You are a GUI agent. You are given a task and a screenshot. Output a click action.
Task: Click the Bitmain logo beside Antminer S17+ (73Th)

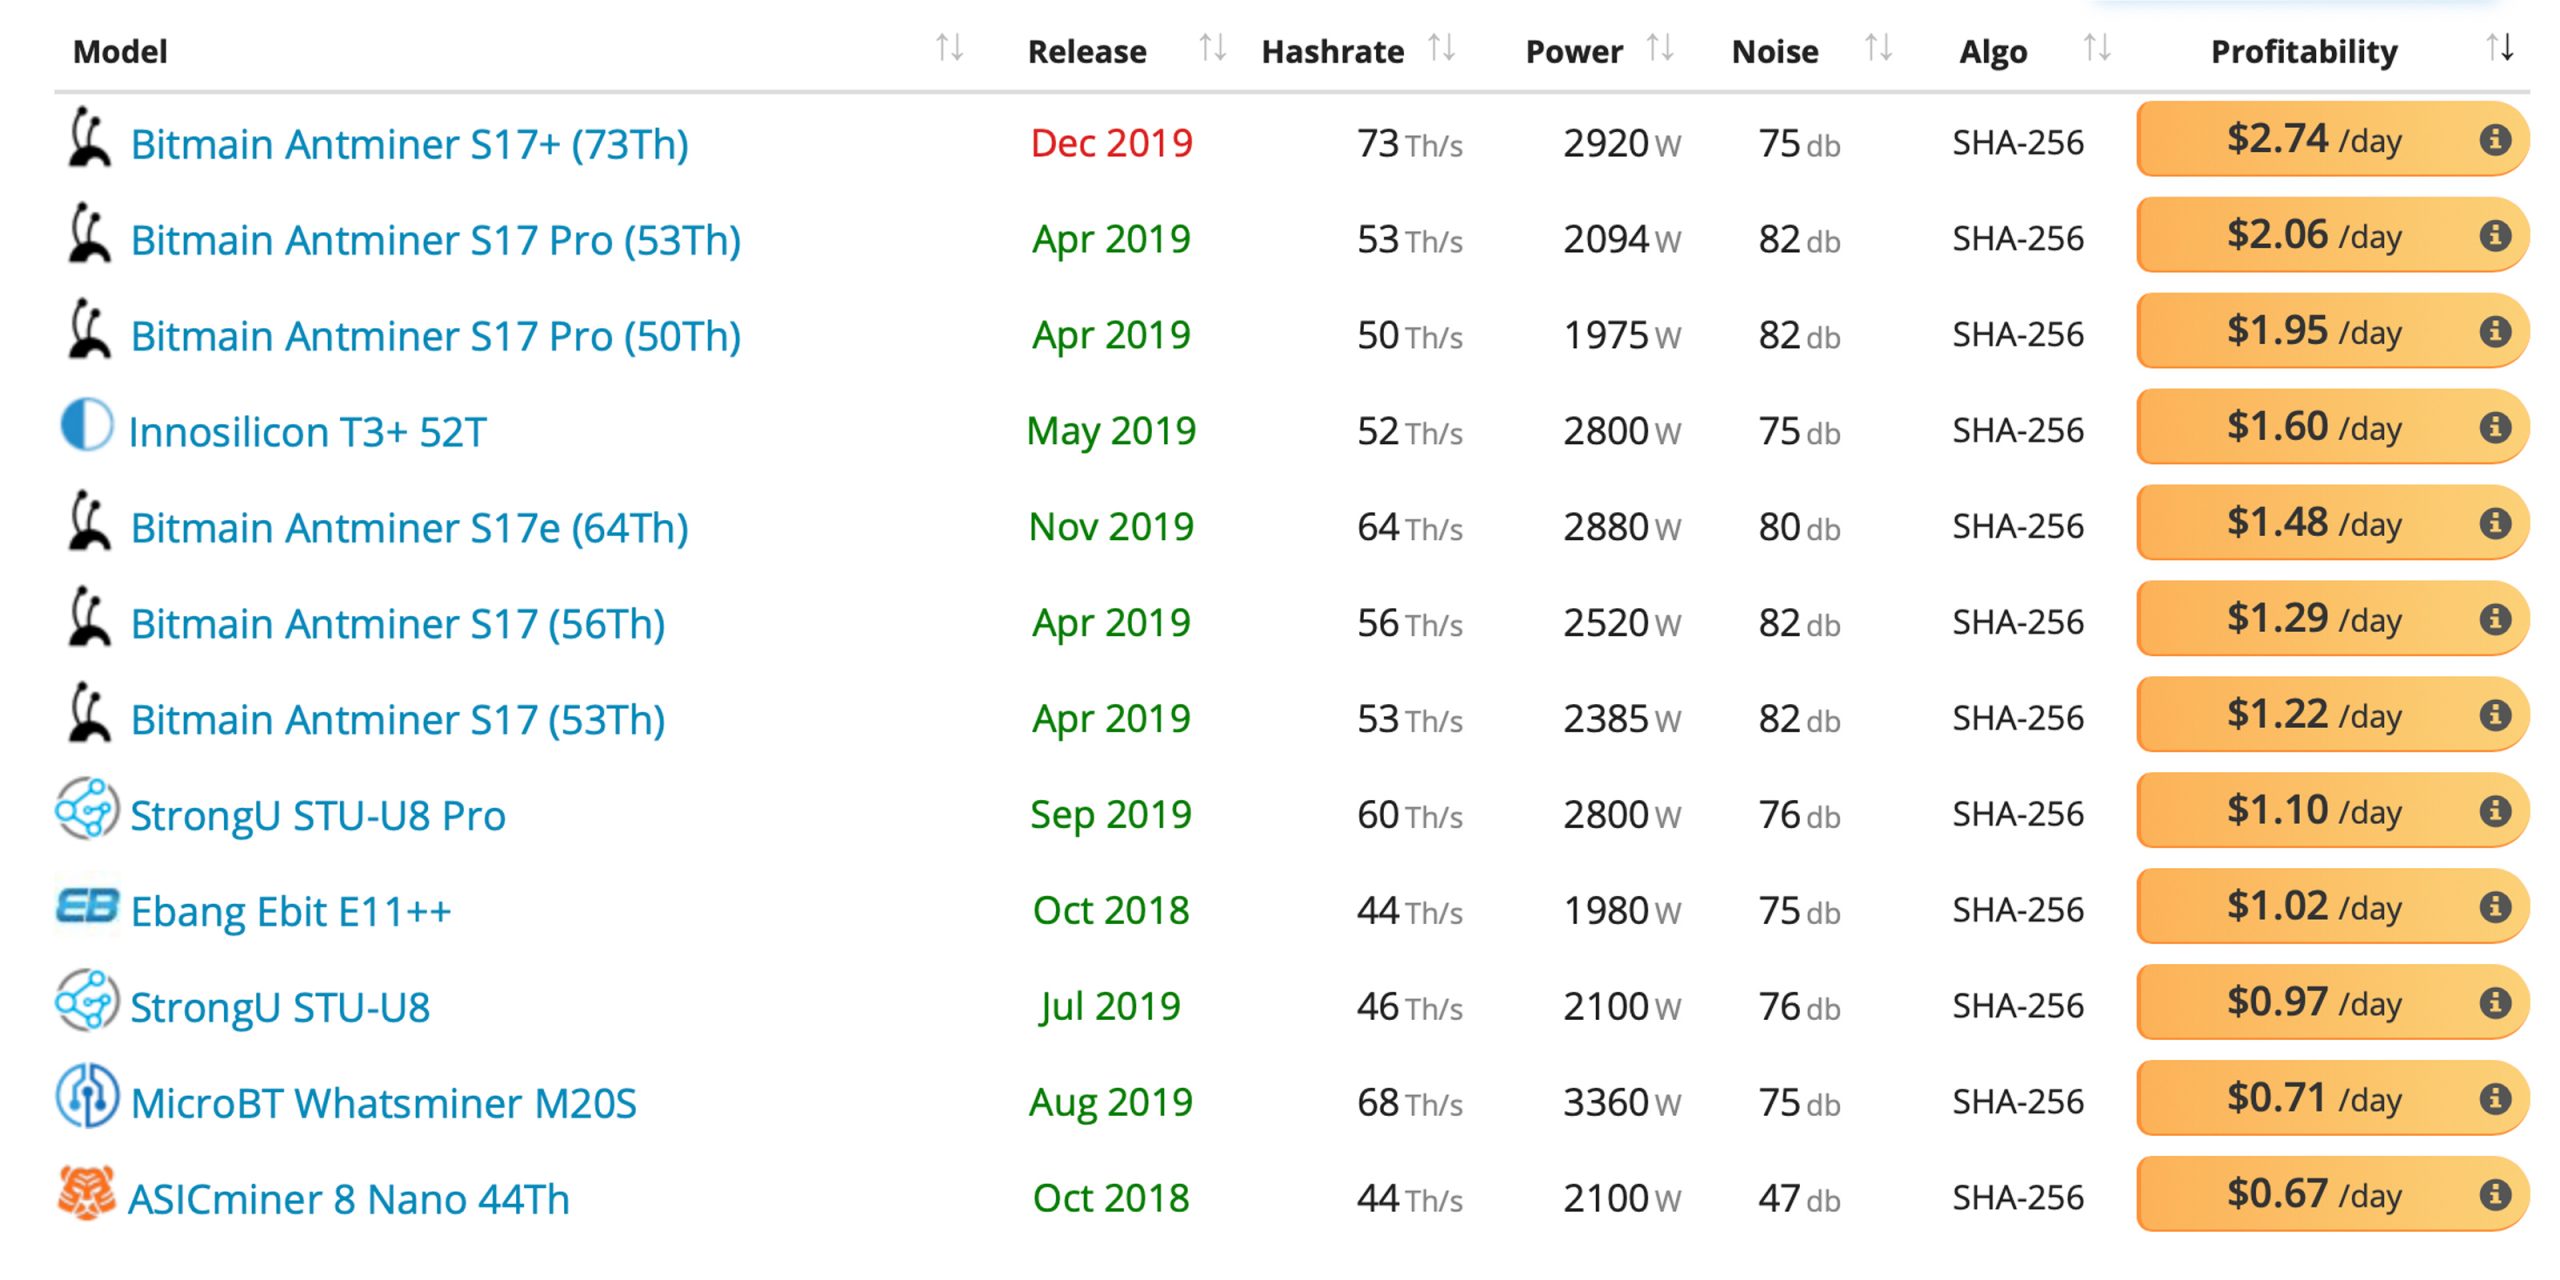[89, 138]
